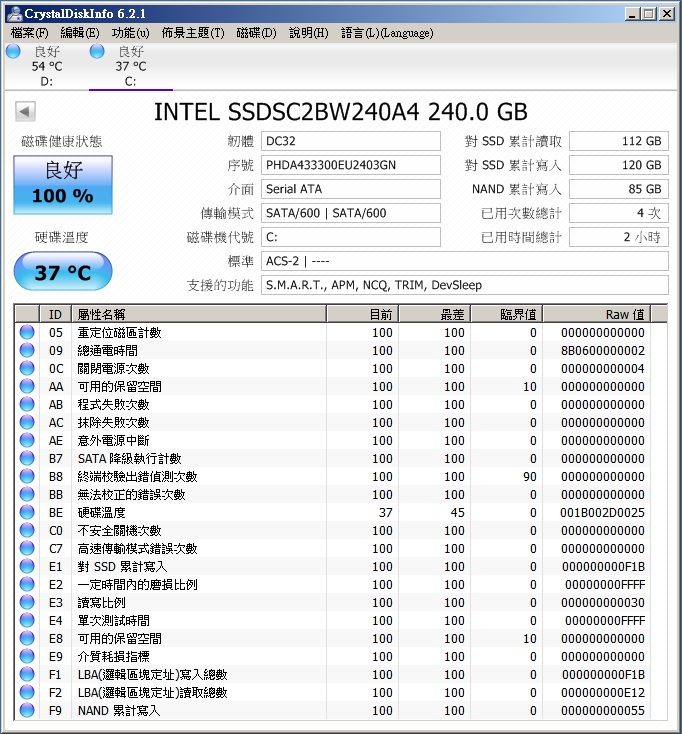Click the status icon for attribute 0C
682x734 pixels.
27,368
